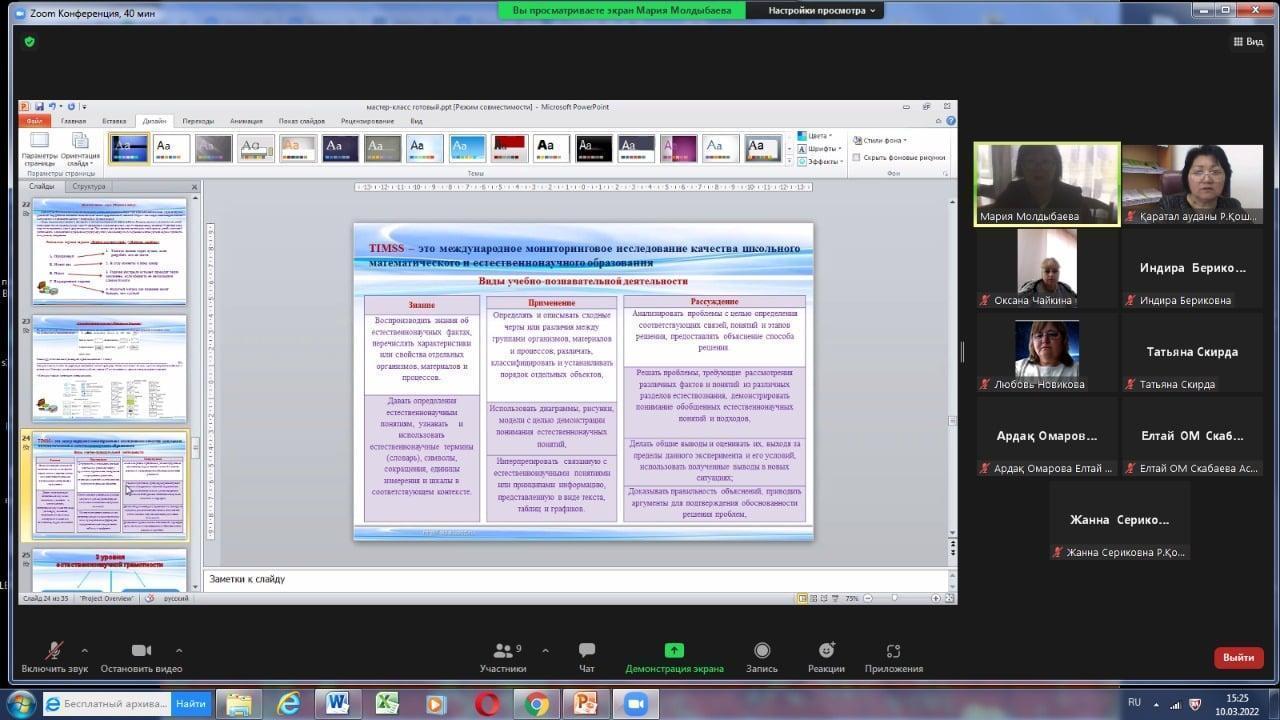Image resolution: width=1280 pixels, height=720 pixels.
Task: Open Google Chrome from the Windows taskbar
Action: (537, 704)
